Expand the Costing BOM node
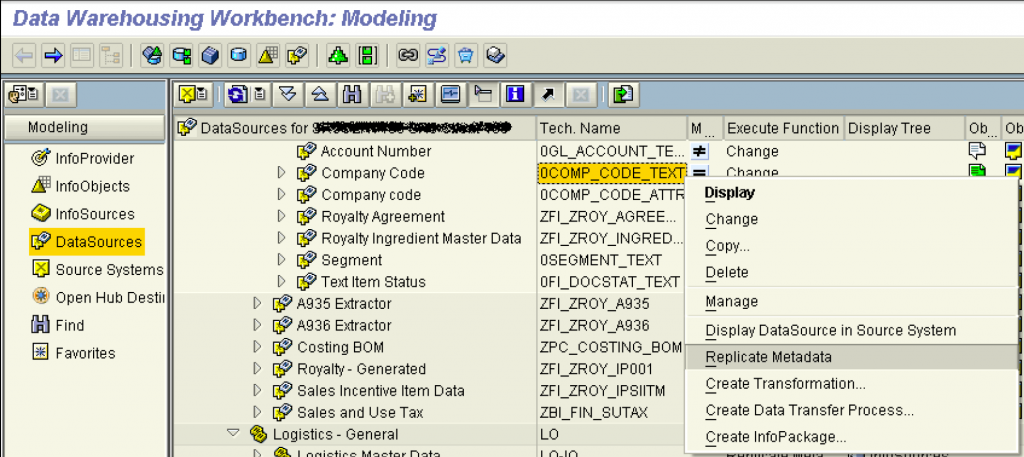The height and width of the screenshot is (457, 1024). [257, 347]
